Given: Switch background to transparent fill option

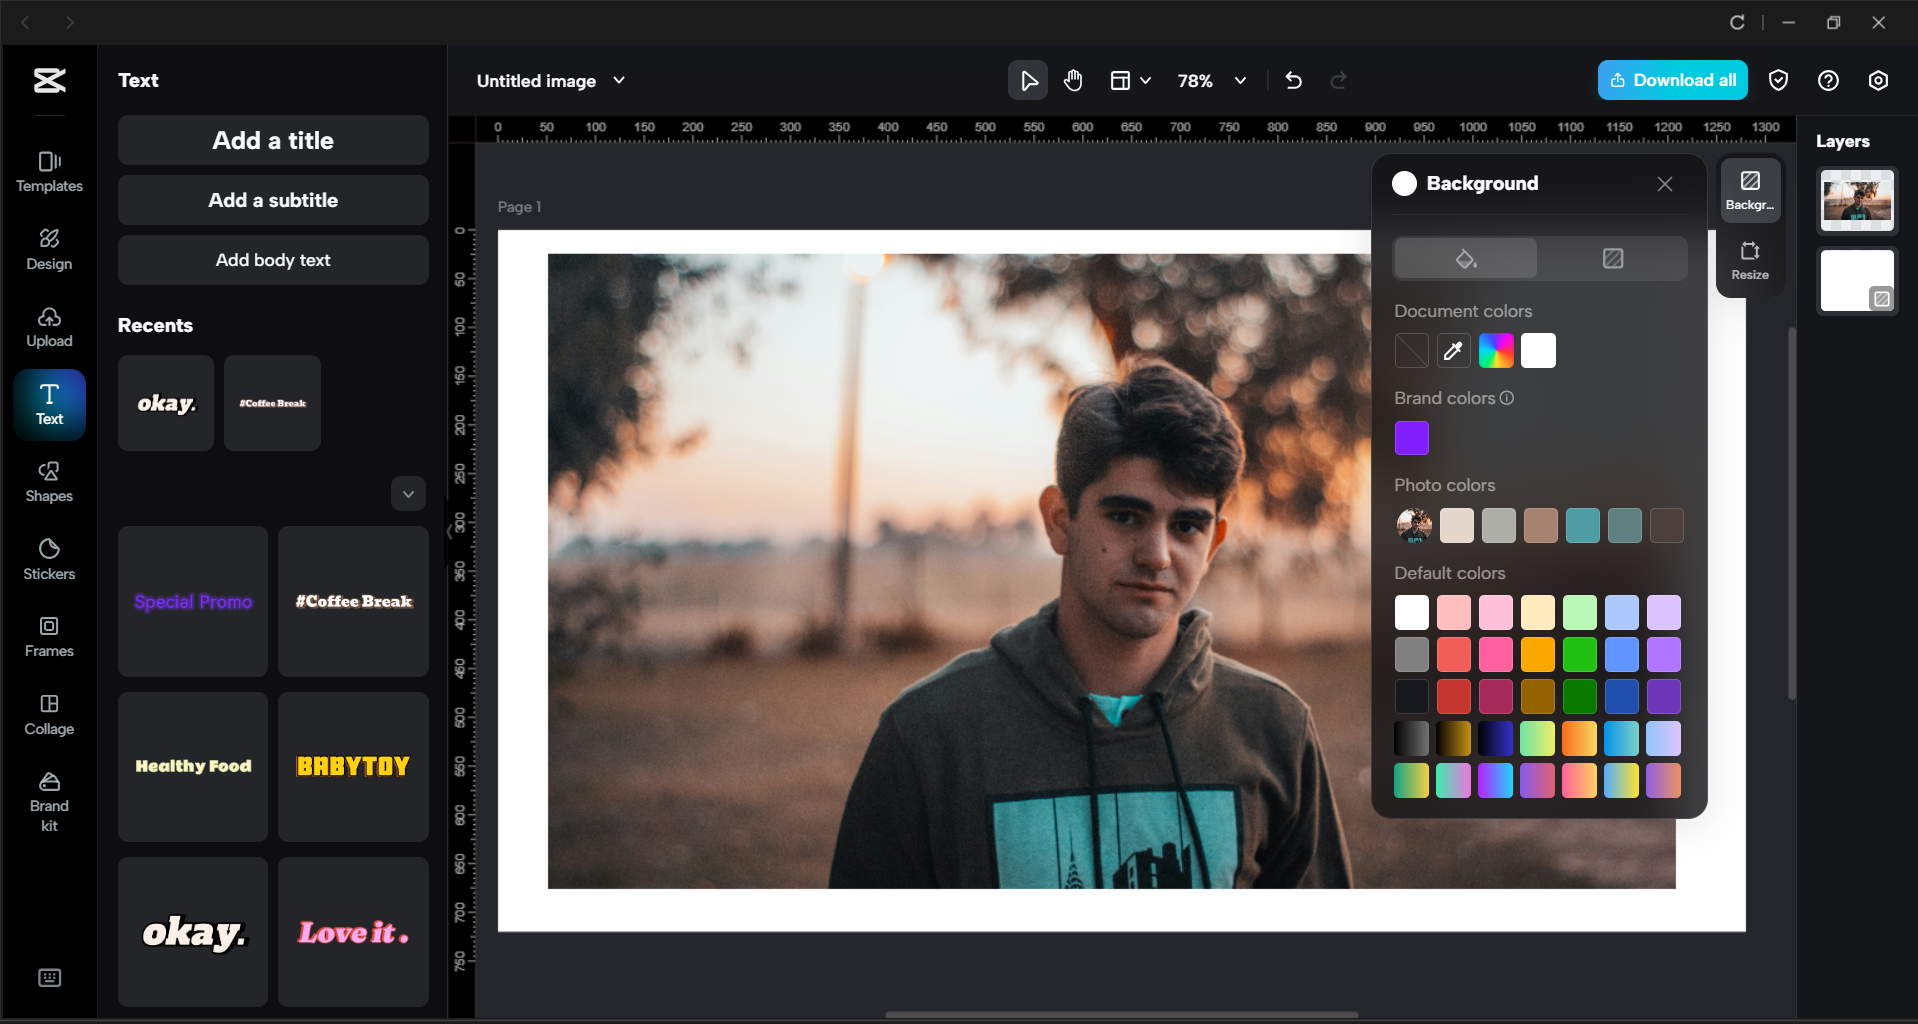Looking at the screenshot, I should (x=1612, y=258).
